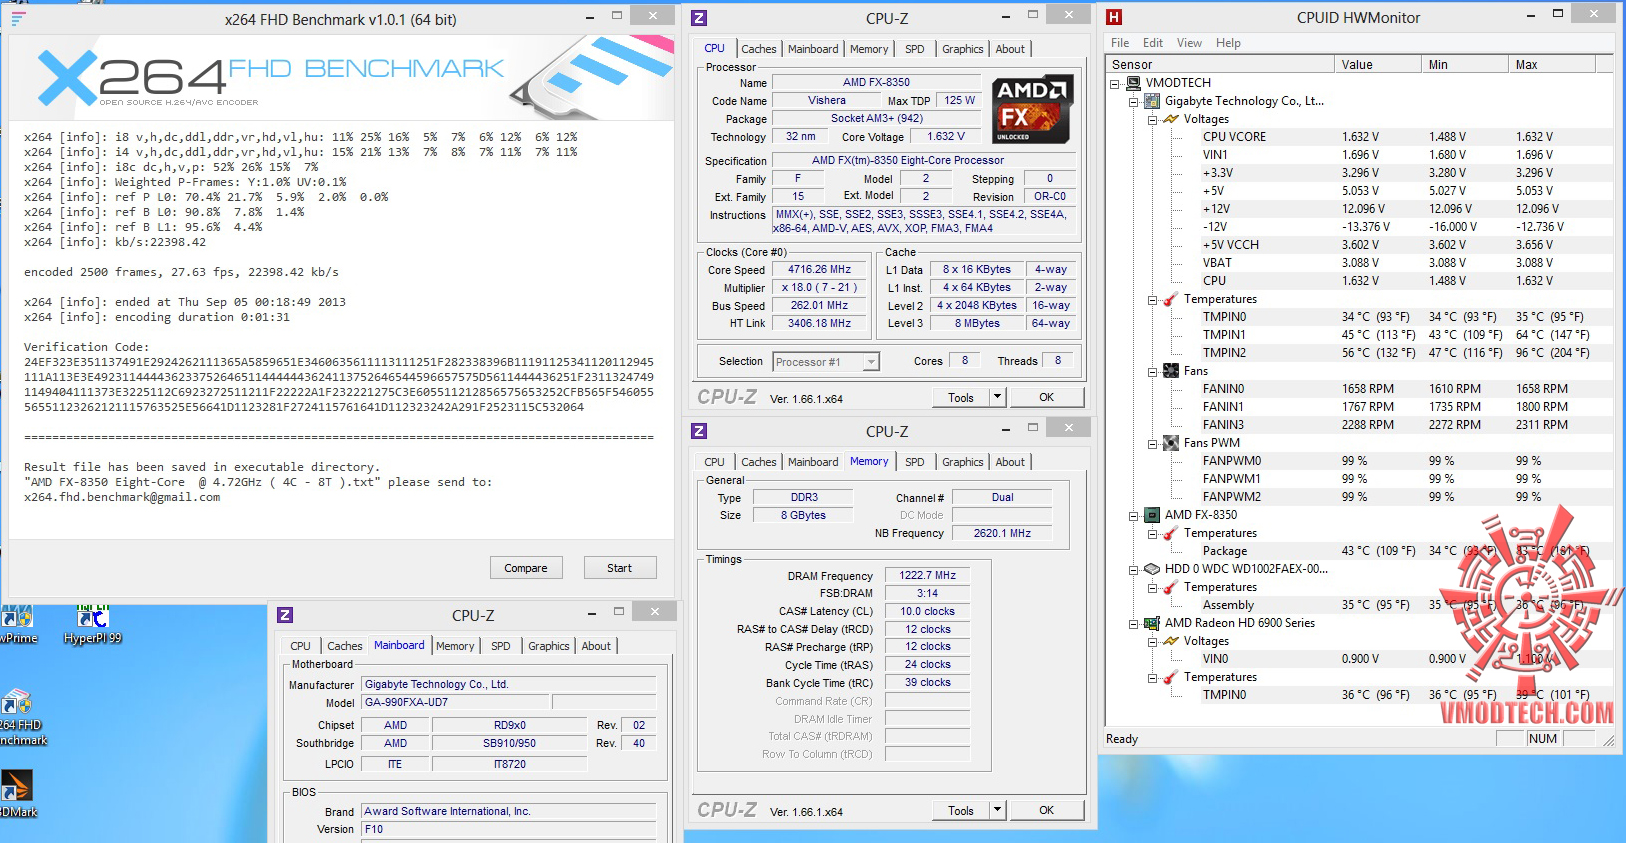Viewport: 1626px width, 843px height.
Task: Click the Min column header in HWMonitor
Action: coord(1465,65)
